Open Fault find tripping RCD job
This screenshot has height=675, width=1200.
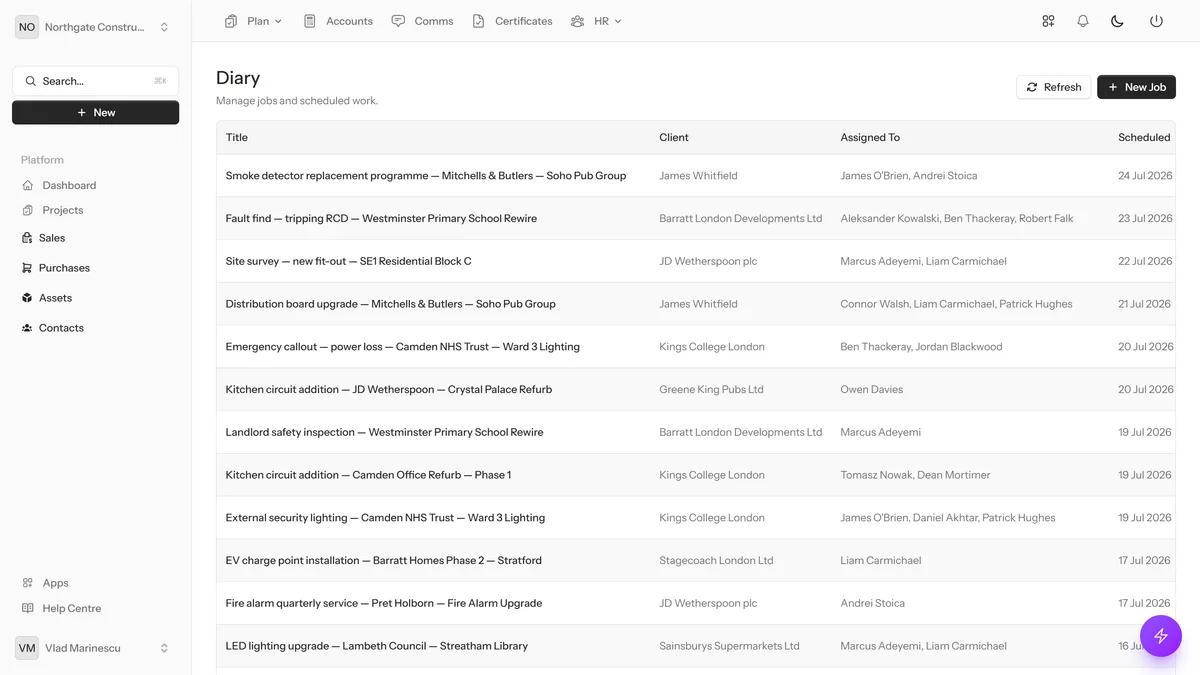[x=381, y=218]
